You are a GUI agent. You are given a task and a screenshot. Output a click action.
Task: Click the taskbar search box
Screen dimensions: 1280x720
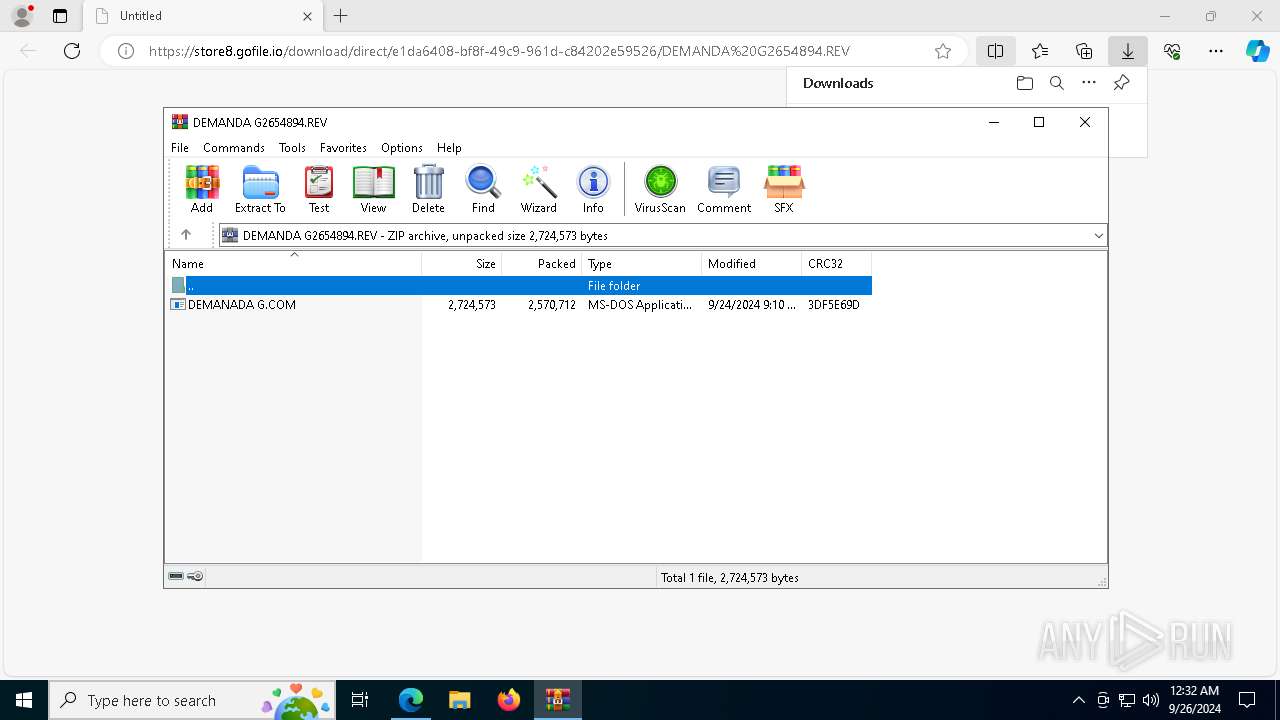coord(190,700)
